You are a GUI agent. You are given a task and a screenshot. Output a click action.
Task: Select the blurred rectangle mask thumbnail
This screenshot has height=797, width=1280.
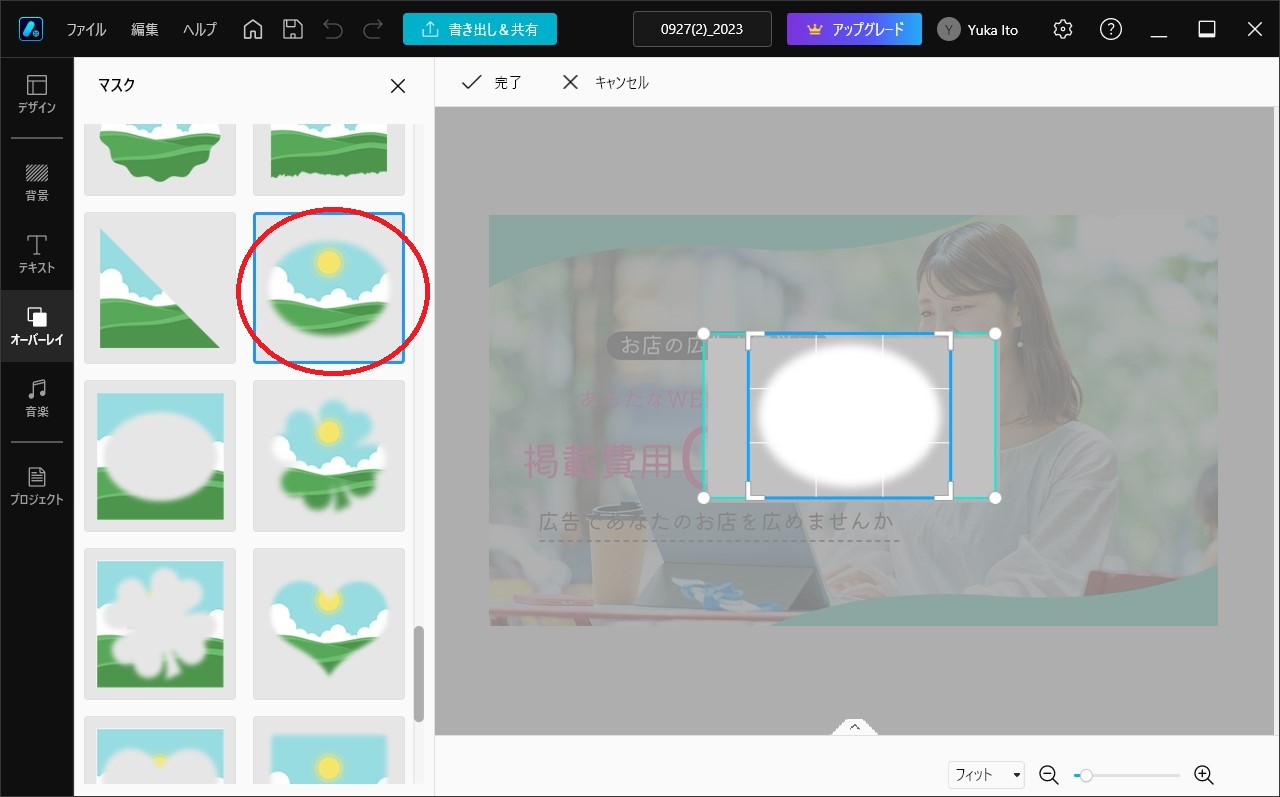329,750
